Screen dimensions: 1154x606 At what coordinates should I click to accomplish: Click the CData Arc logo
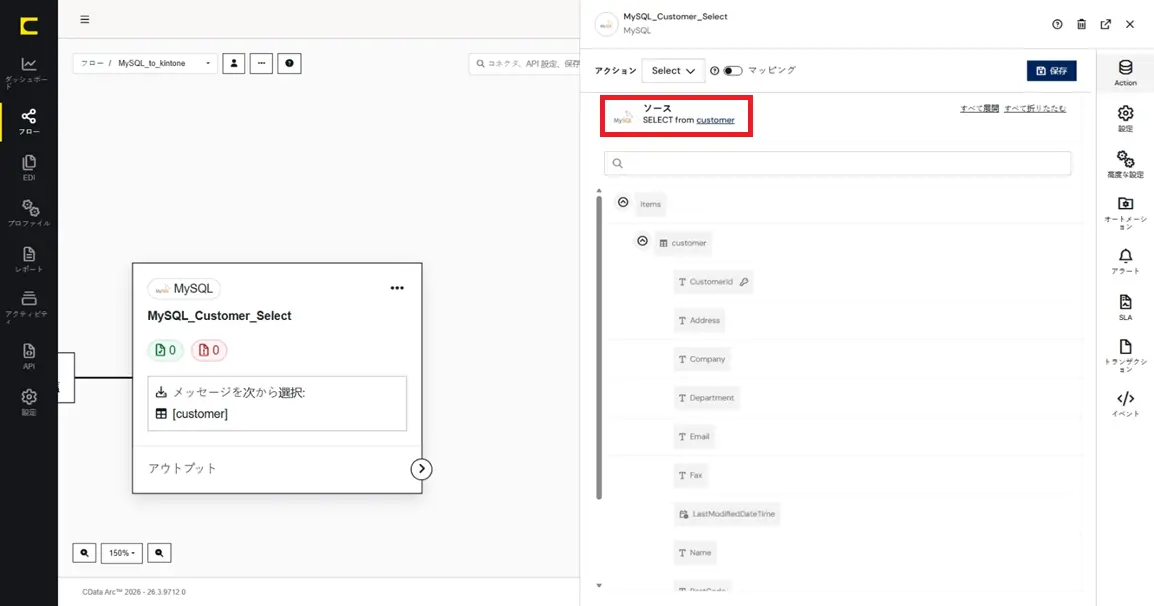pos(29,27)
